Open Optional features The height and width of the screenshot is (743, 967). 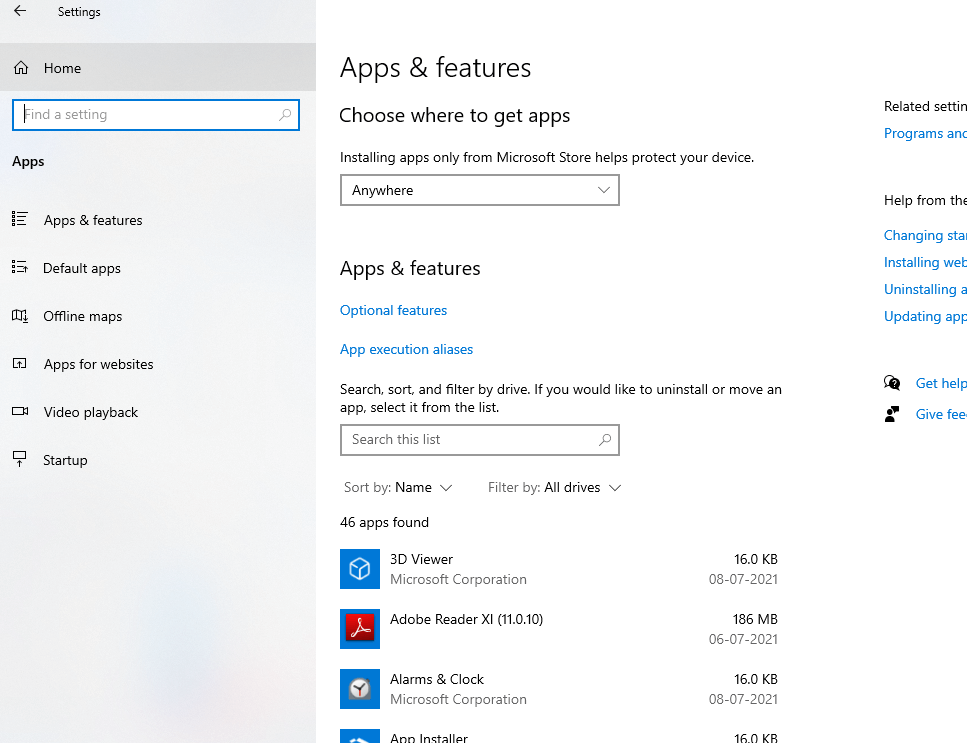(x=393, y=310)
